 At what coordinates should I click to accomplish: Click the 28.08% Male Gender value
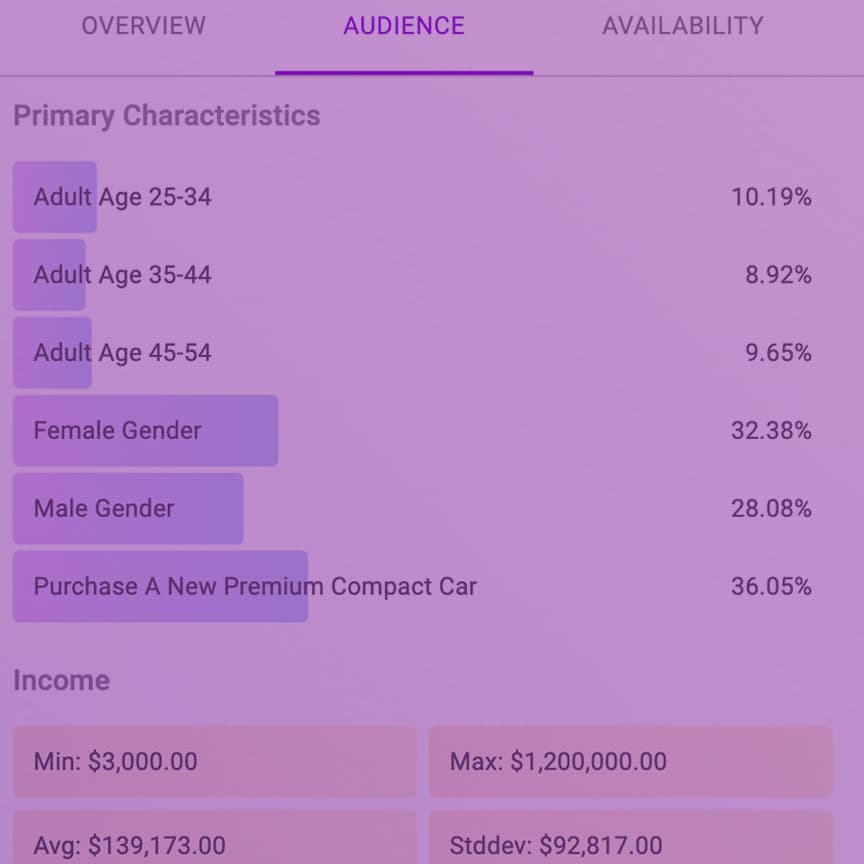771,508
